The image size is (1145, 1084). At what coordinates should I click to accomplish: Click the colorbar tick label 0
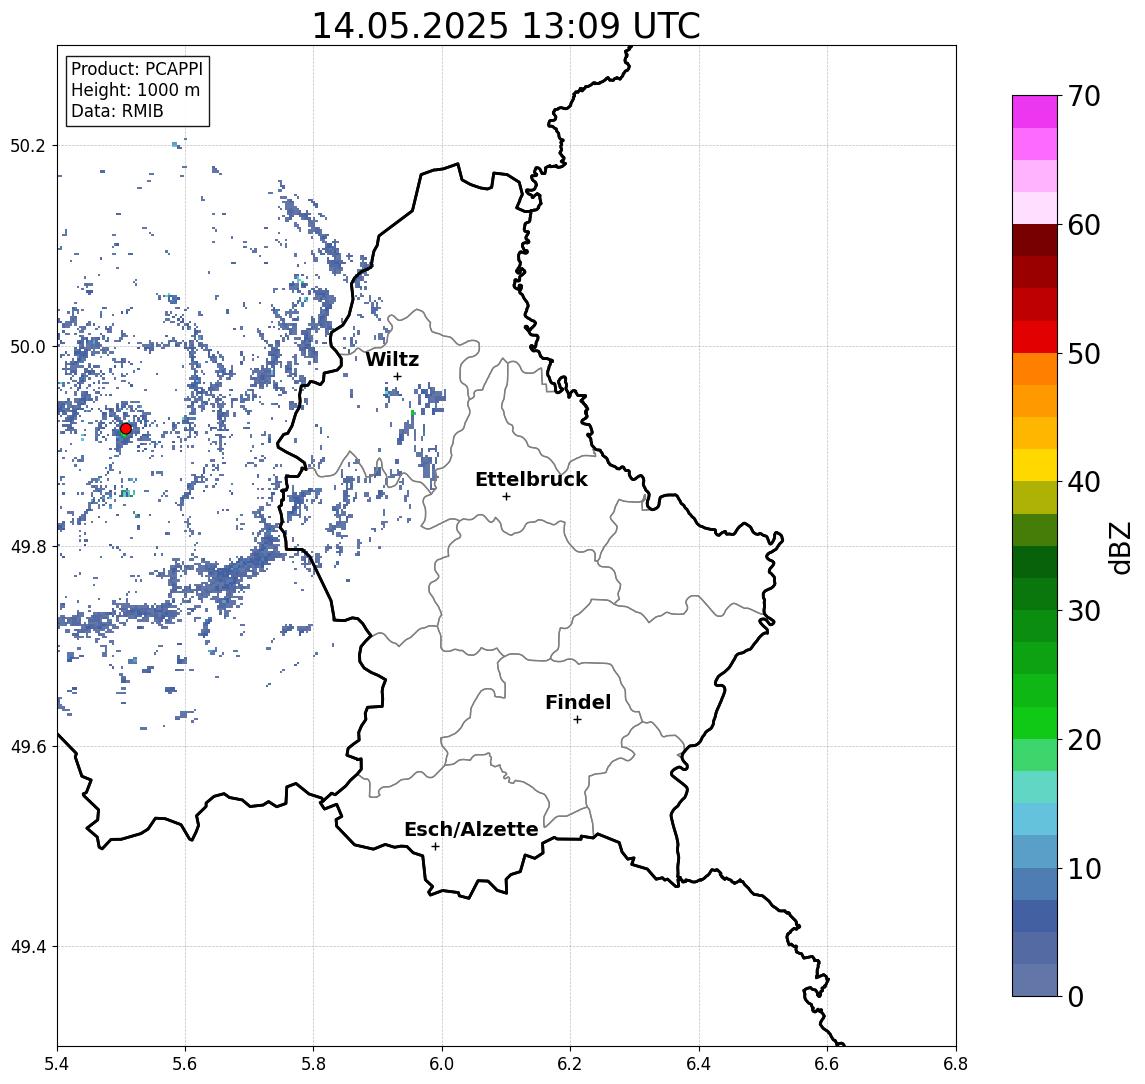1076,996
